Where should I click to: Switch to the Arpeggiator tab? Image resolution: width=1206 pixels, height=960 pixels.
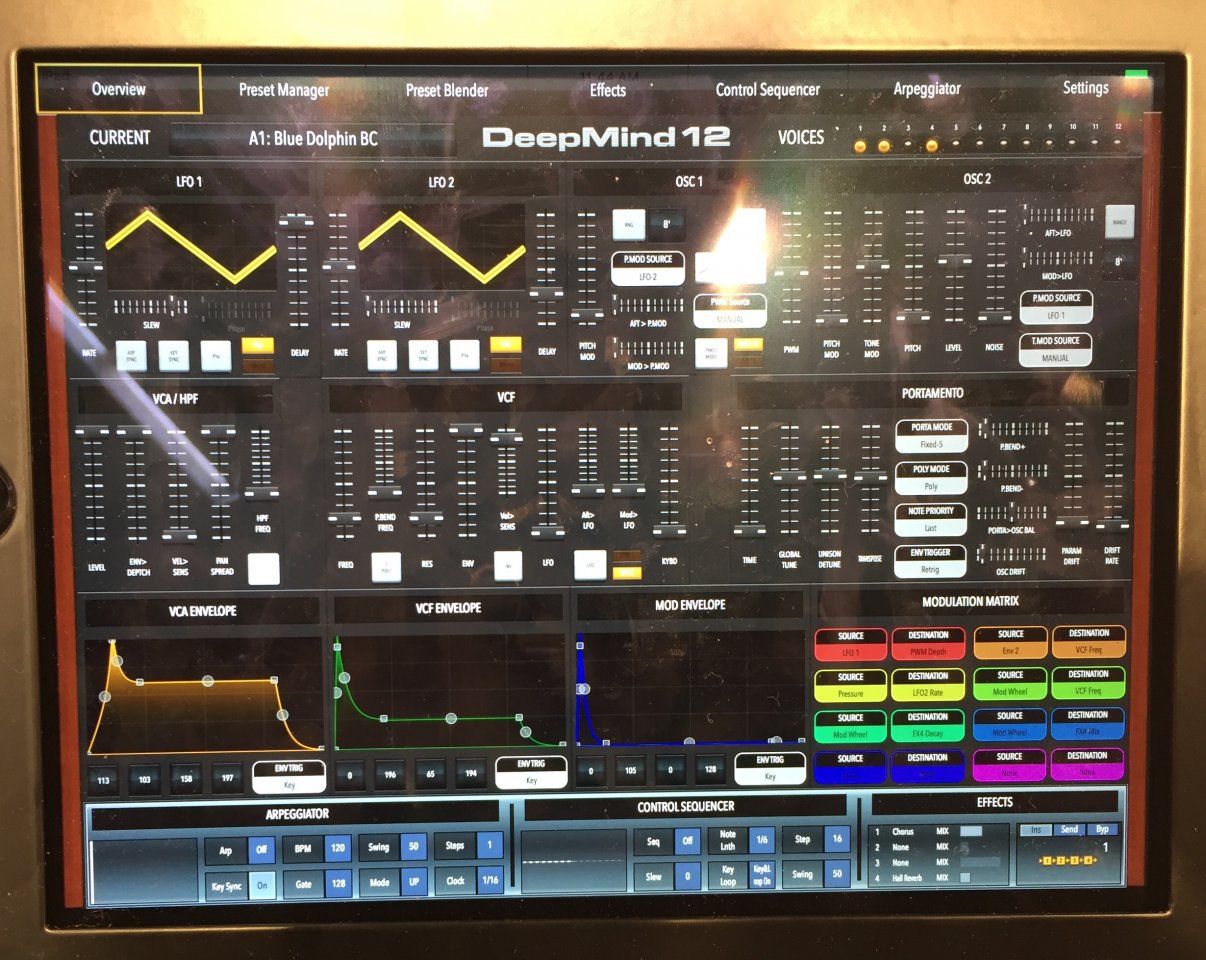pyautogui.click(x=927, y=88)
